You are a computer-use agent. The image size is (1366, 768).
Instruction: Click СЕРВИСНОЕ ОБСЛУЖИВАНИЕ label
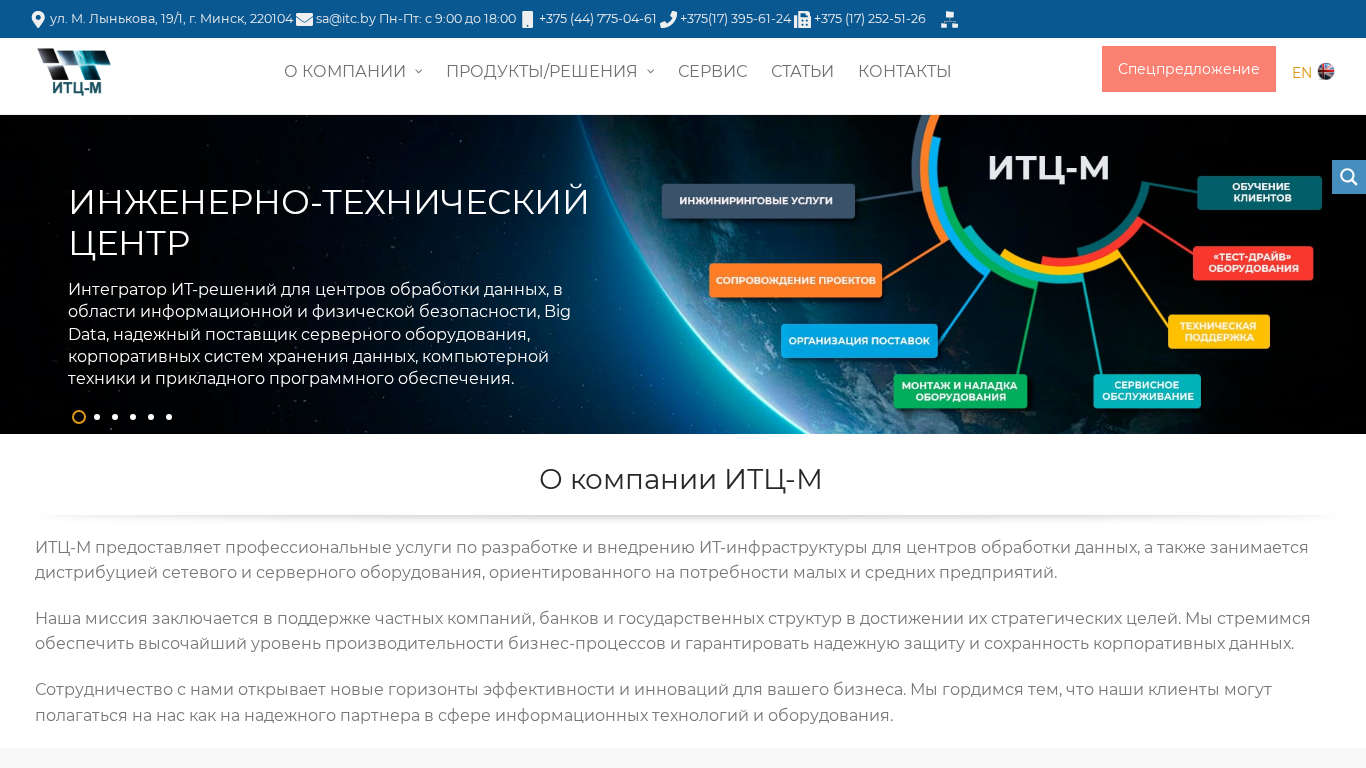1147,391
